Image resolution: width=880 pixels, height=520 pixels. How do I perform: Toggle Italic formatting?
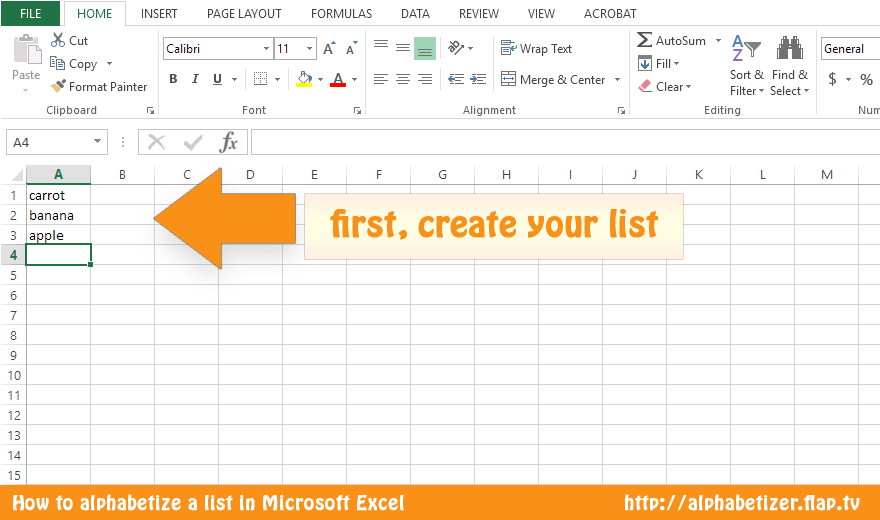(195, 79)
